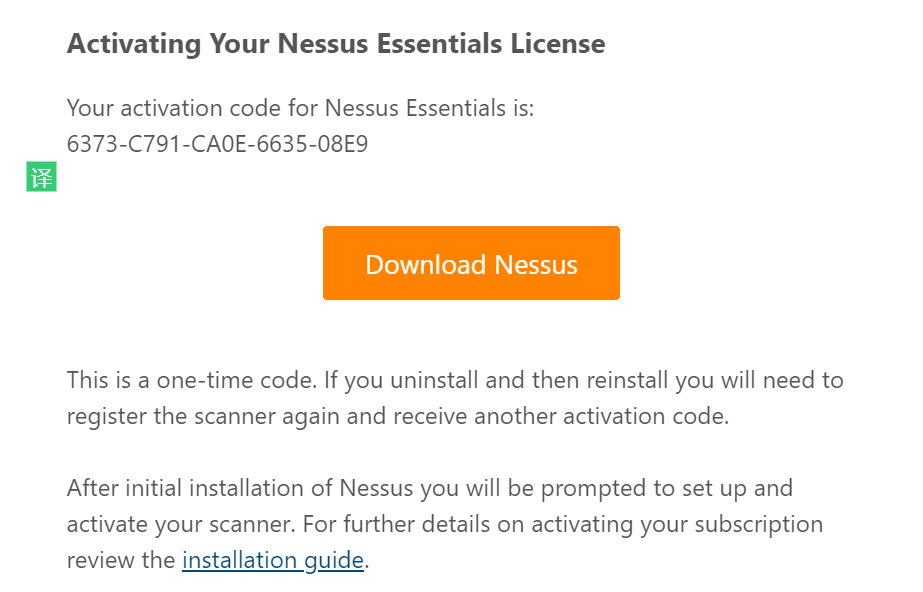Image resolution: width=923 pixels, height=592 pixels.
Task: Click the green translate icon
Action: pyautogui.click(x=41, y=178)
